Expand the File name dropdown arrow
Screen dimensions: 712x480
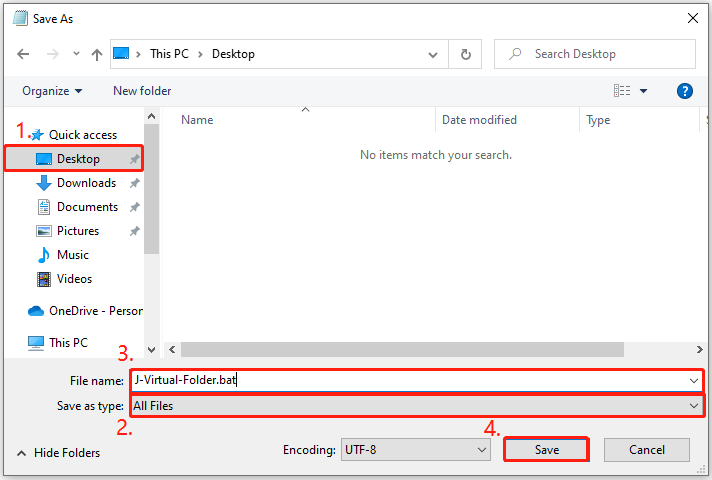tap(693, 381)
